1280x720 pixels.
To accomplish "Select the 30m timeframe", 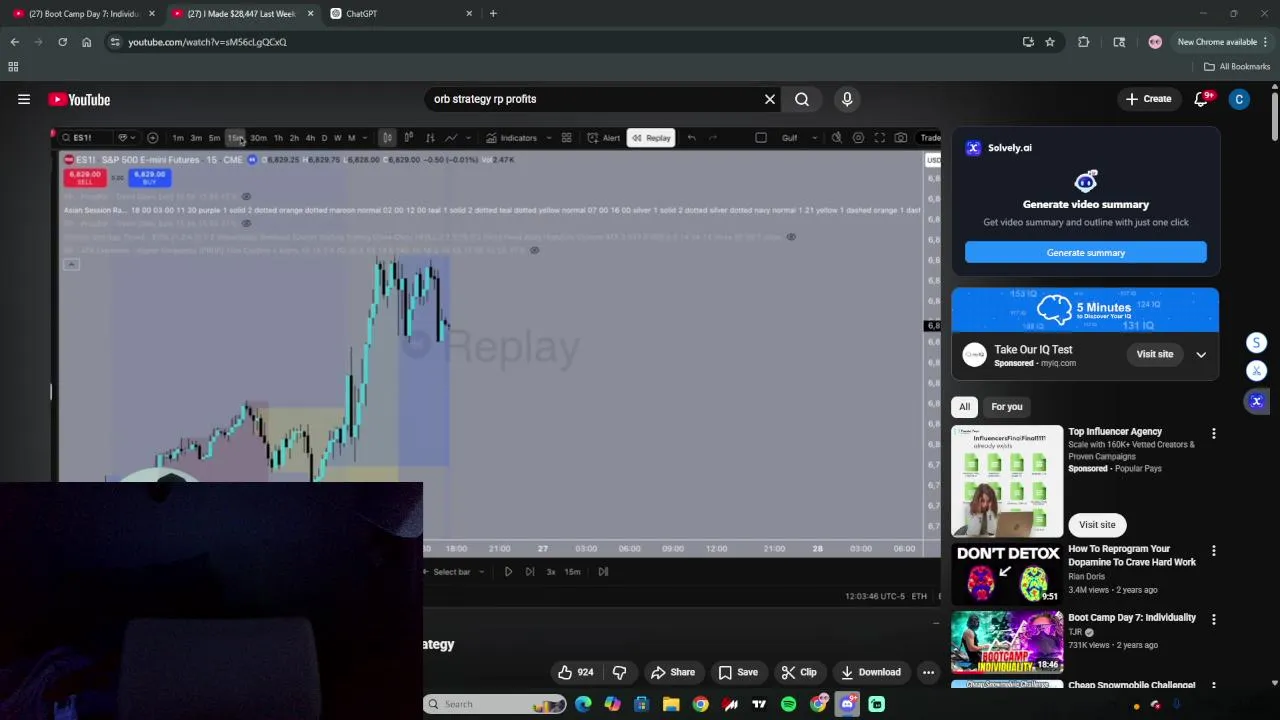I will [x=258, y=138].
